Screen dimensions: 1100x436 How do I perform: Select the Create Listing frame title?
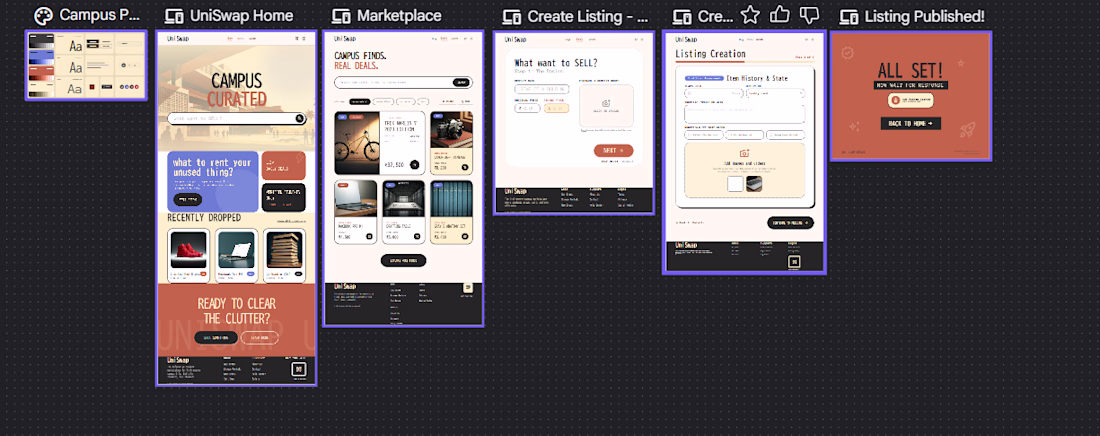pyautogui.click(x=588, y=15)
